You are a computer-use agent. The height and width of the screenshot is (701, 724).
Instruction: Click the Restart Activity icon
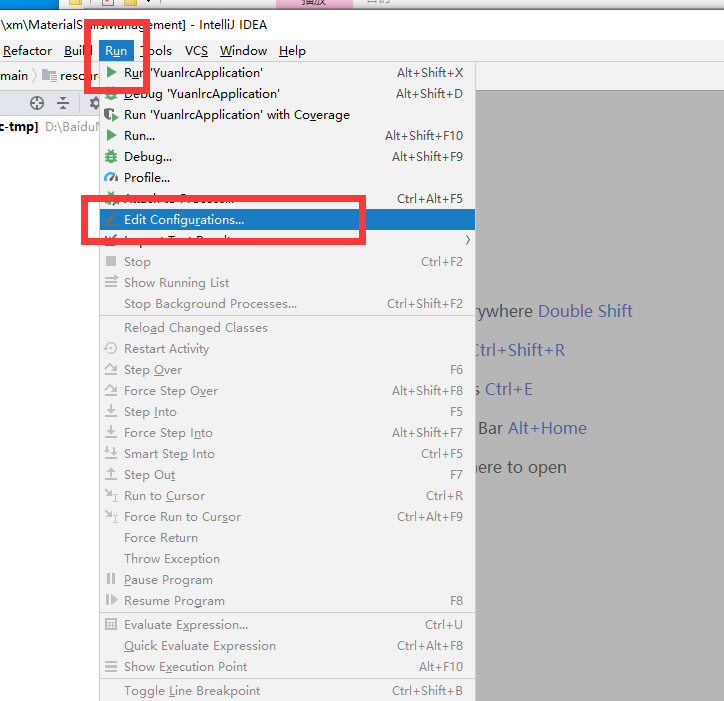111,348
